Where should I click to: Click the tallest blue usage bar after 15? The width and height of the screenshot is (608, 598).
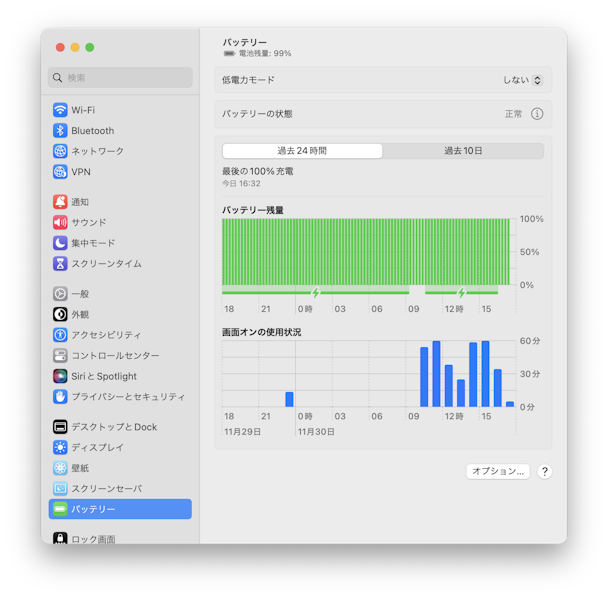pyautogui.click(x=485, y=373)
